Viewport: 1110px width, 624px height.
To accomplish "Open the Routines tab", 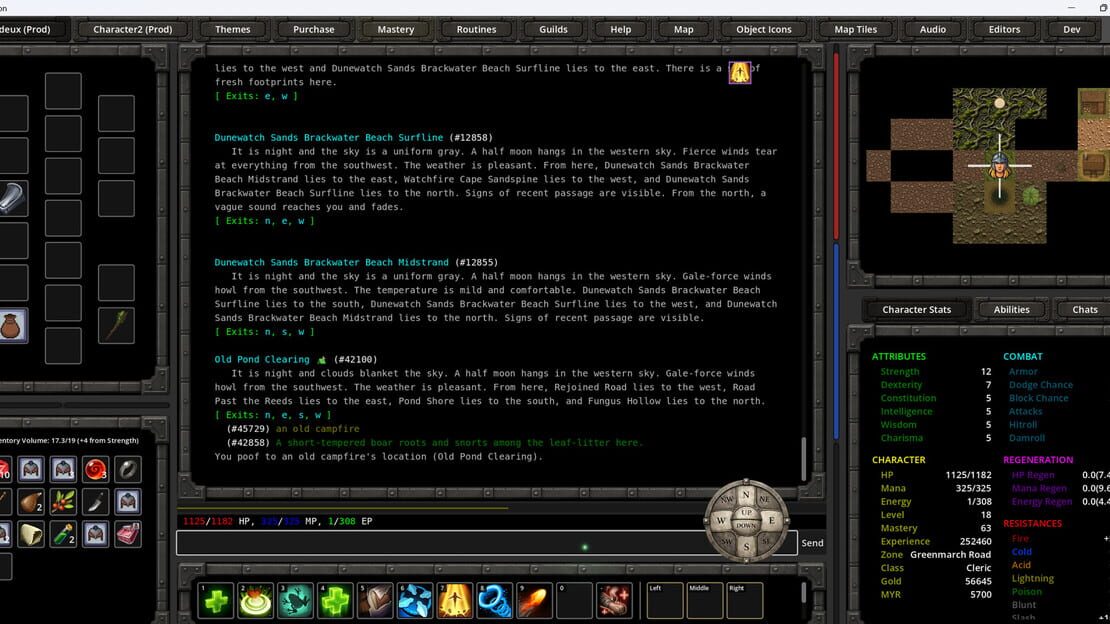I will [476, 29].
